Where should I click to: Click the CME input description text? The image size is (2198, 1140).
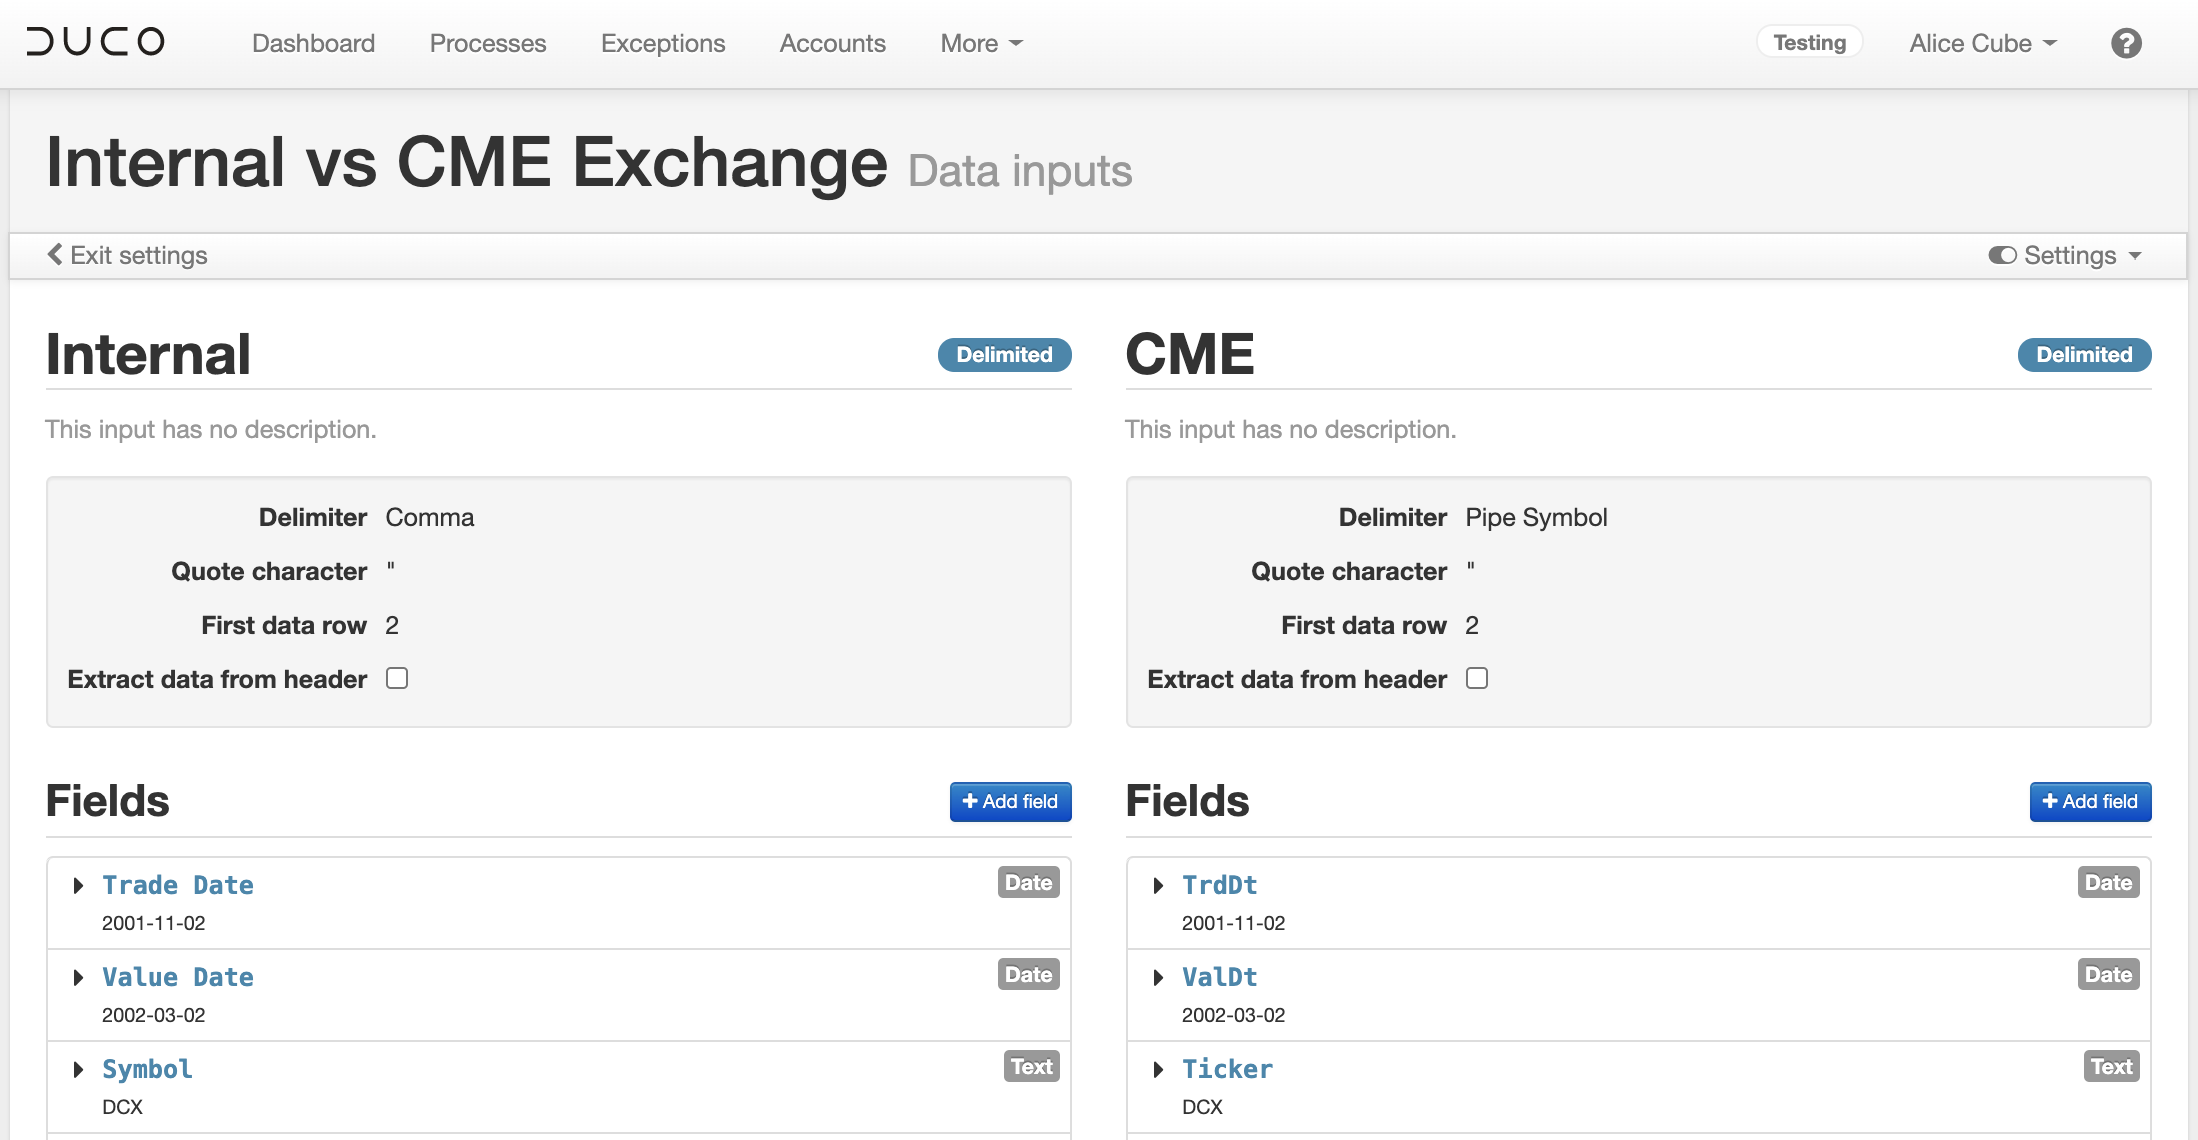[1291, 429]
